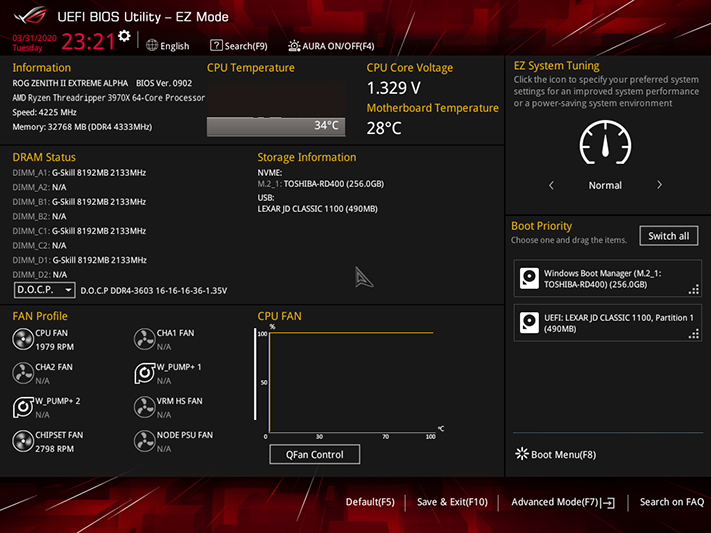Viewport: 711px width, 533px height.
Task: Click the 1979 RPM CPU fan reading
Action: tap(54, 347)
